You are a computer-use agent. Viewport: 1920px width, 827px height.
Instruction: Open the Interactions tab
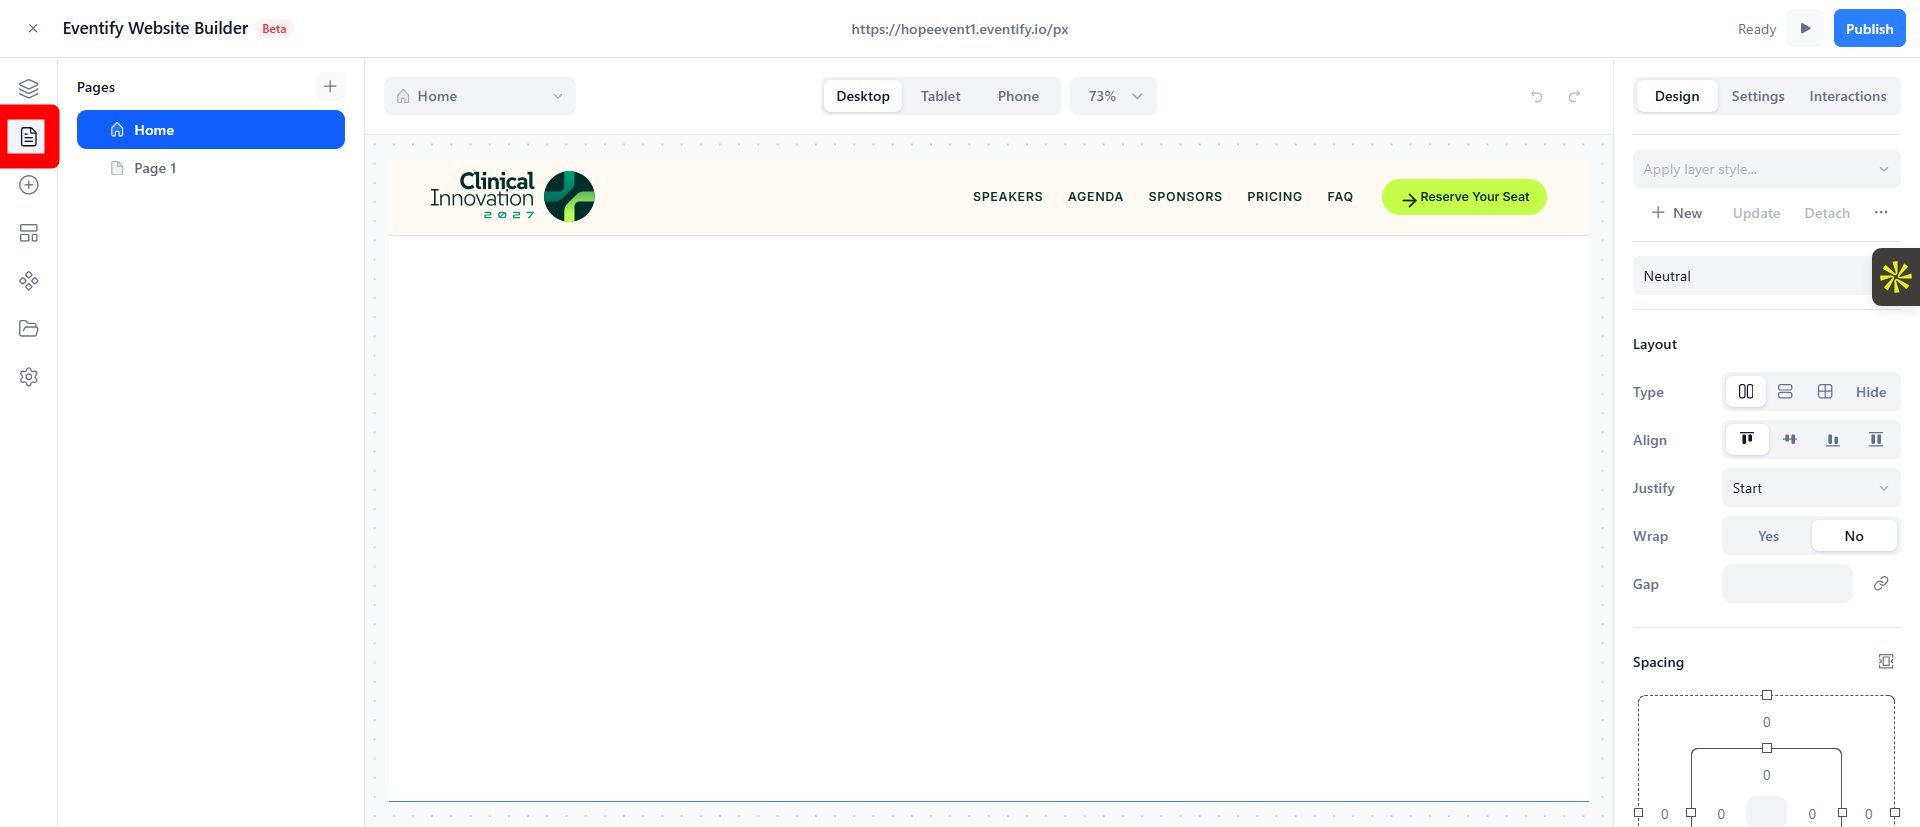(1848, 96)
